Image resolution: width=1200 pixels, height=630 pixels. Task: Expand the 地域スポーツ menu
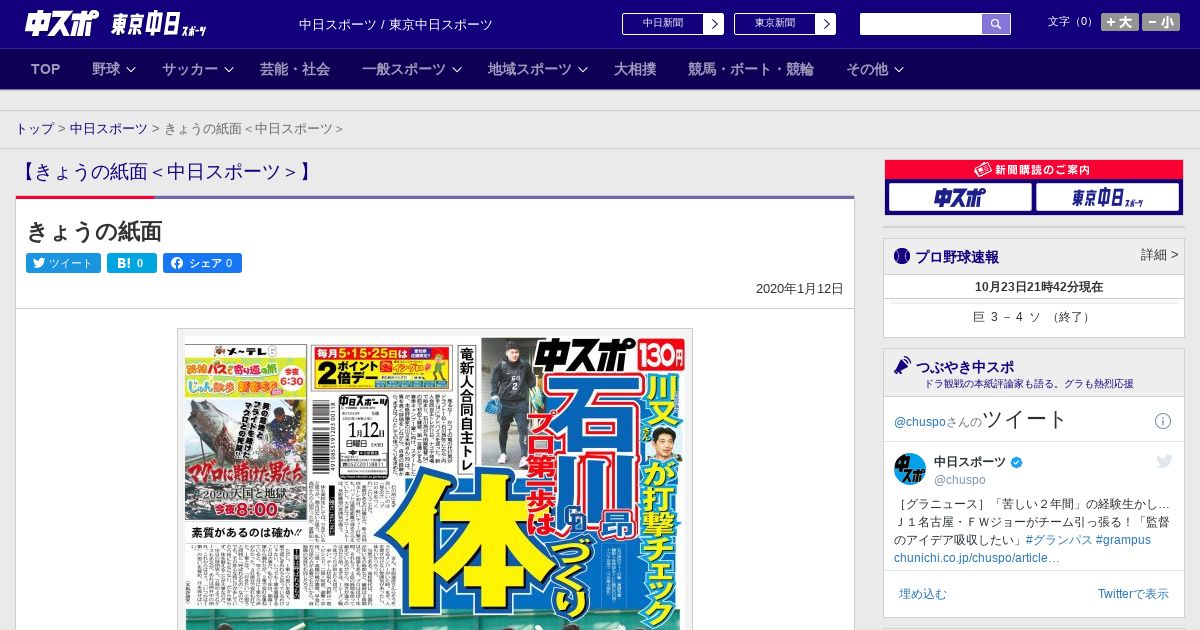pos(538,69)
